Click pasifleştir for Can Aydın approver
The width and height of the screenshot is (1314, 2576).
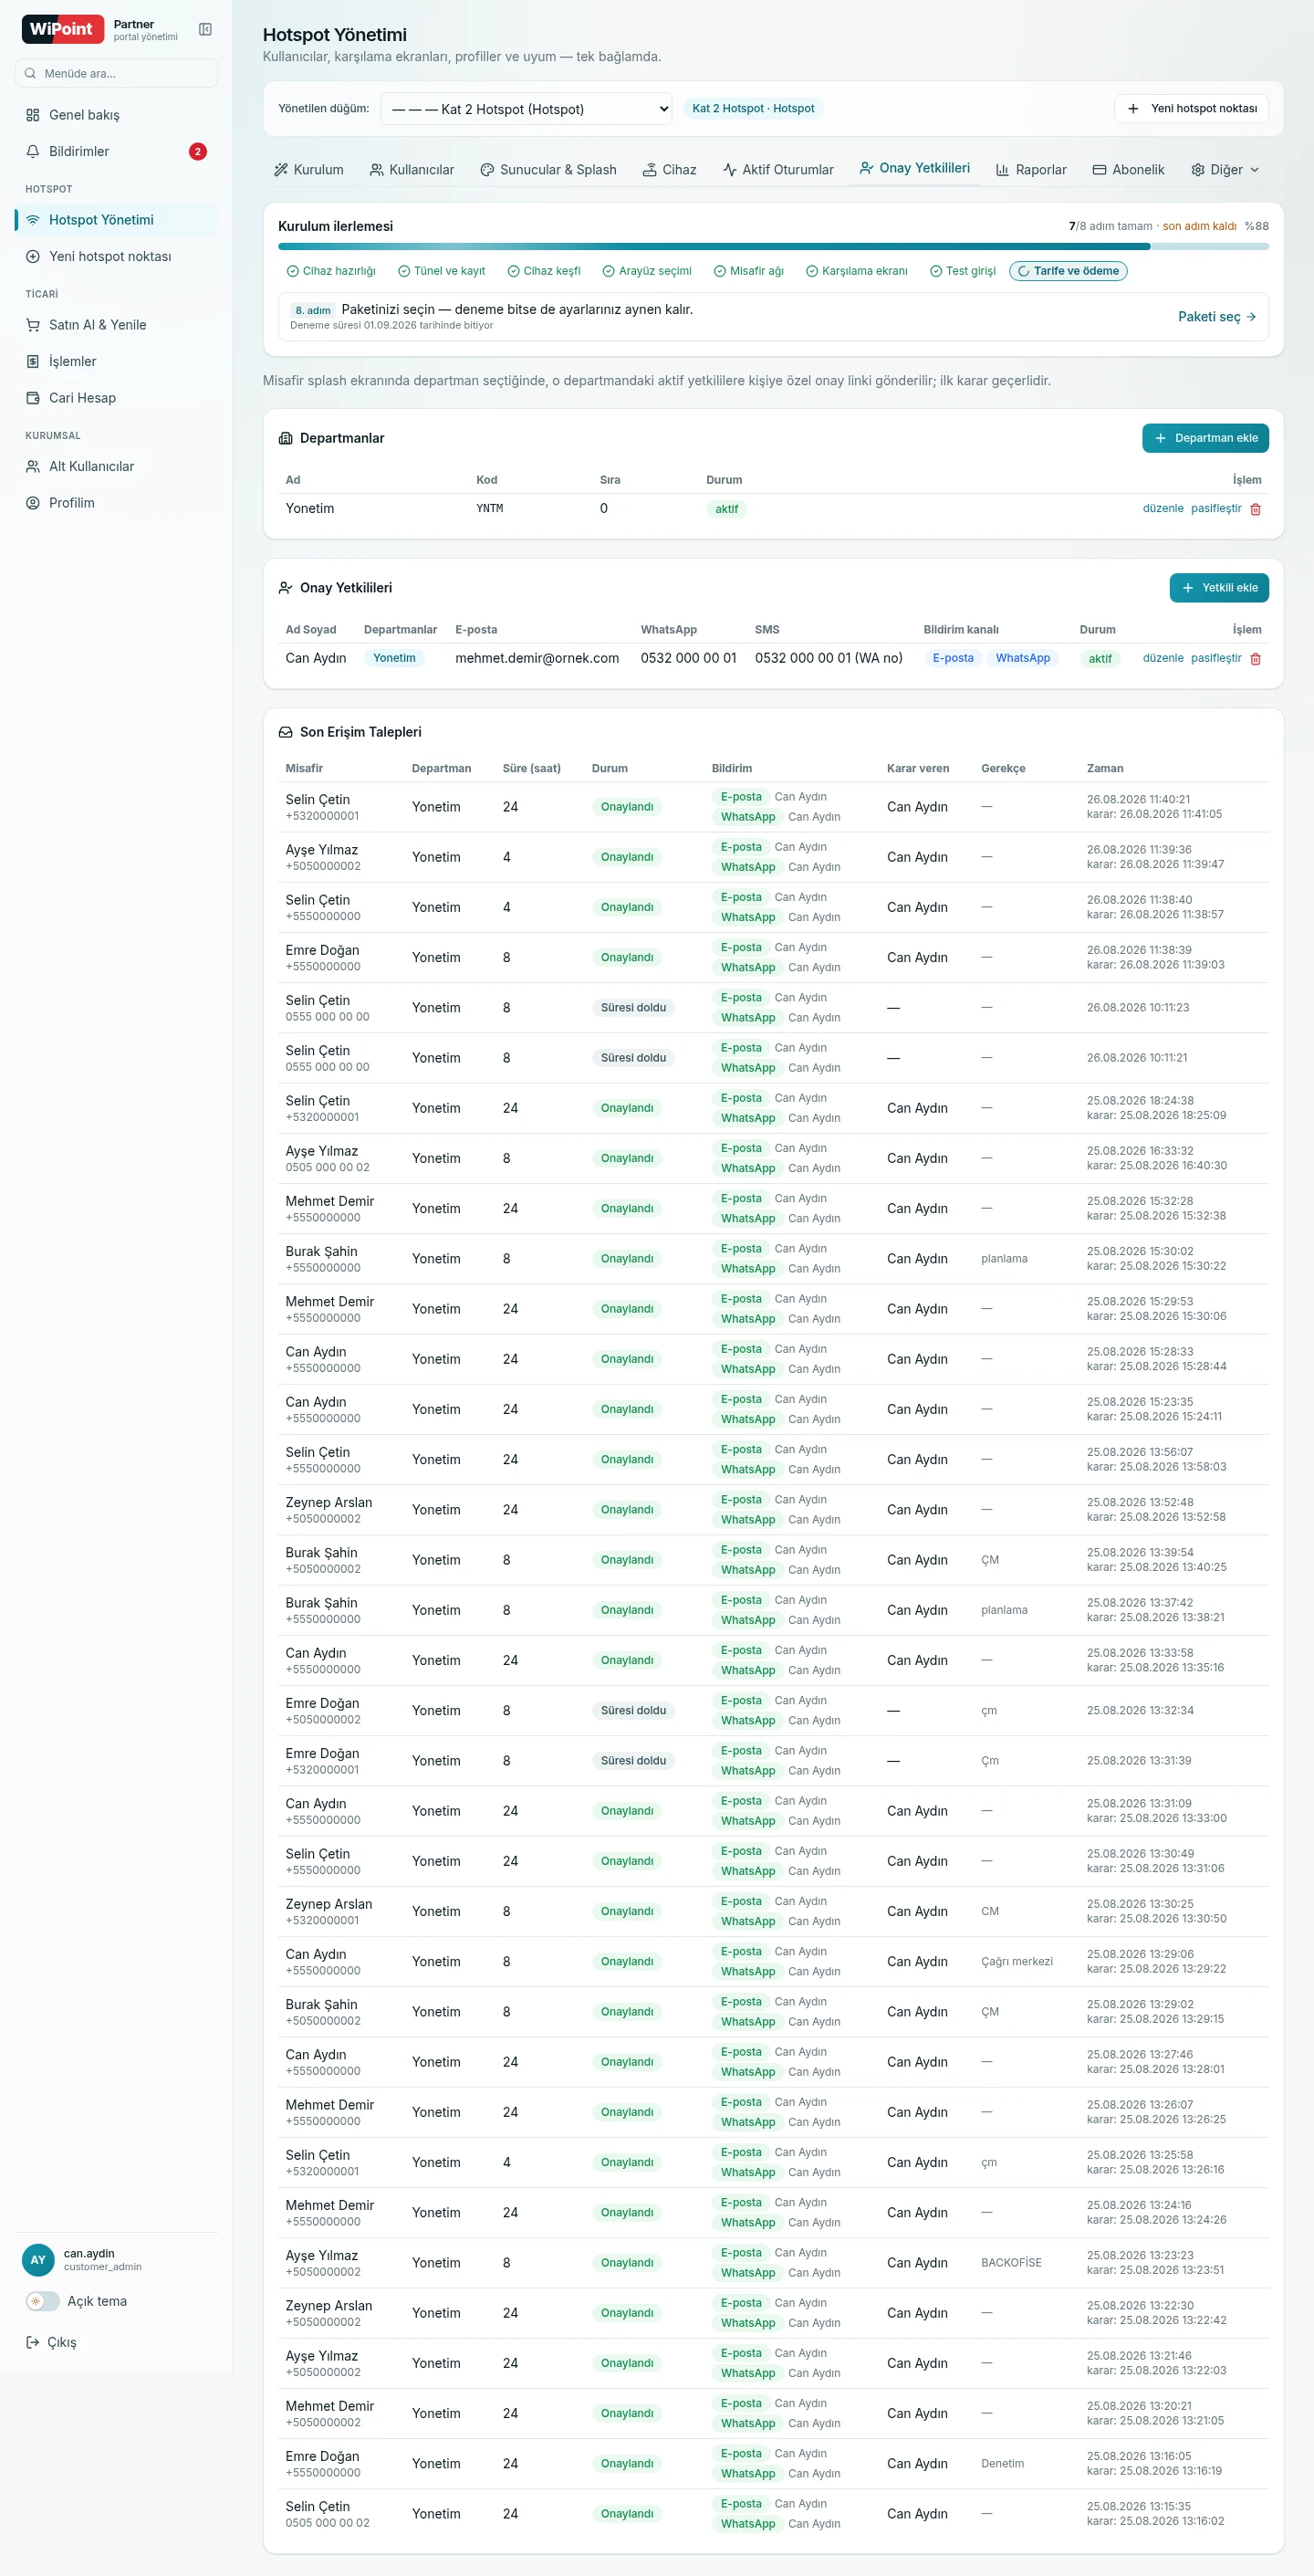tap(1216, 658)
